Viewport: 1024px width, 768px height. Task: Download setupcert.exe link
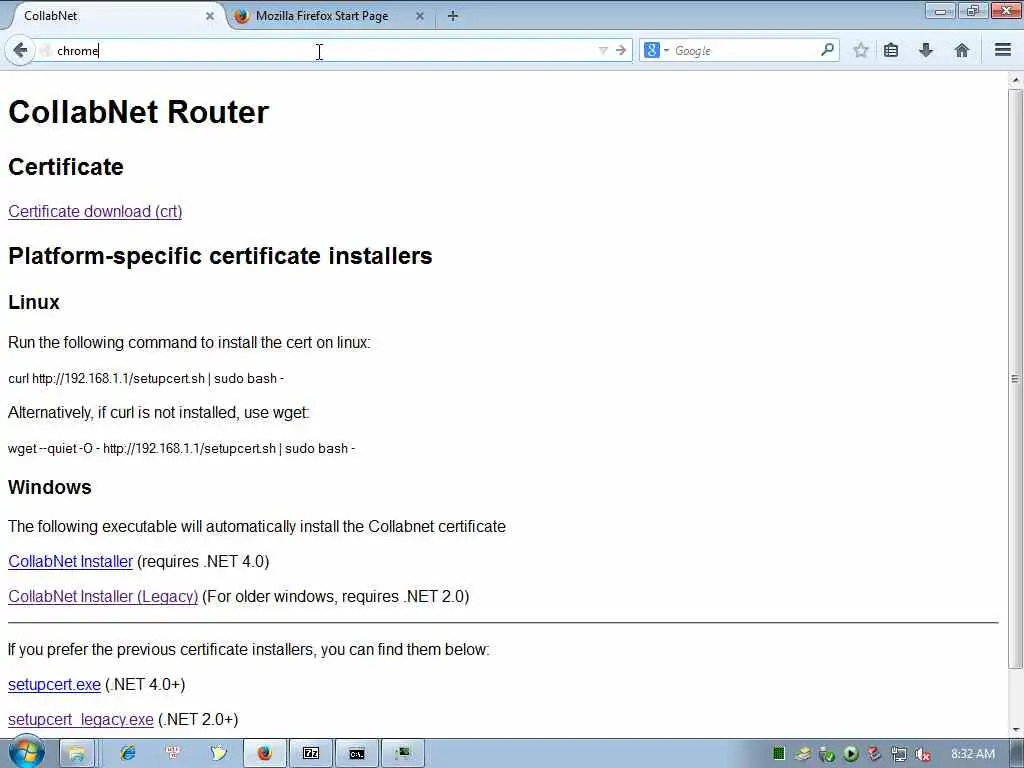54,684
